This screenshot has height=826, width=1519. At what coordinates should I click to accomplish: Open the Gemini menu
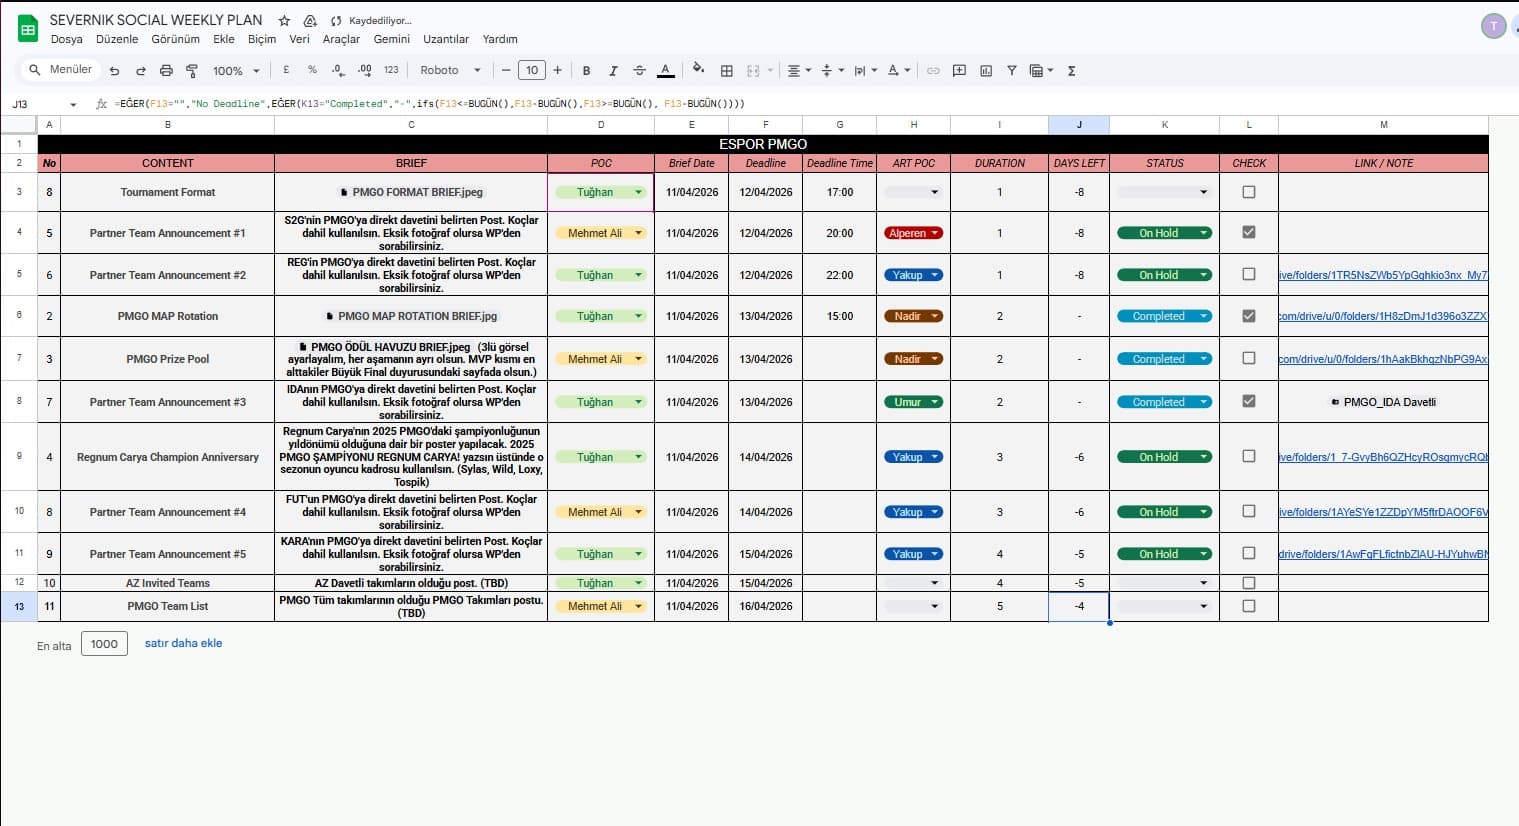tap(392, 39)
